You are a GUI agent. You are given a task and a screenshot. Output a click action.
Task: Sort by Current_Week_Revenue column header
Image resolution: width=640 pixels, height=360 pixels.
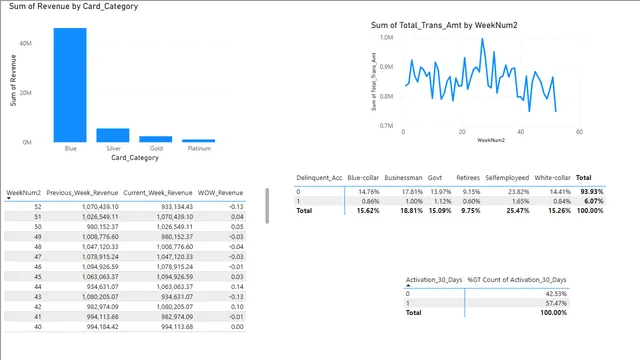point(158,193)
